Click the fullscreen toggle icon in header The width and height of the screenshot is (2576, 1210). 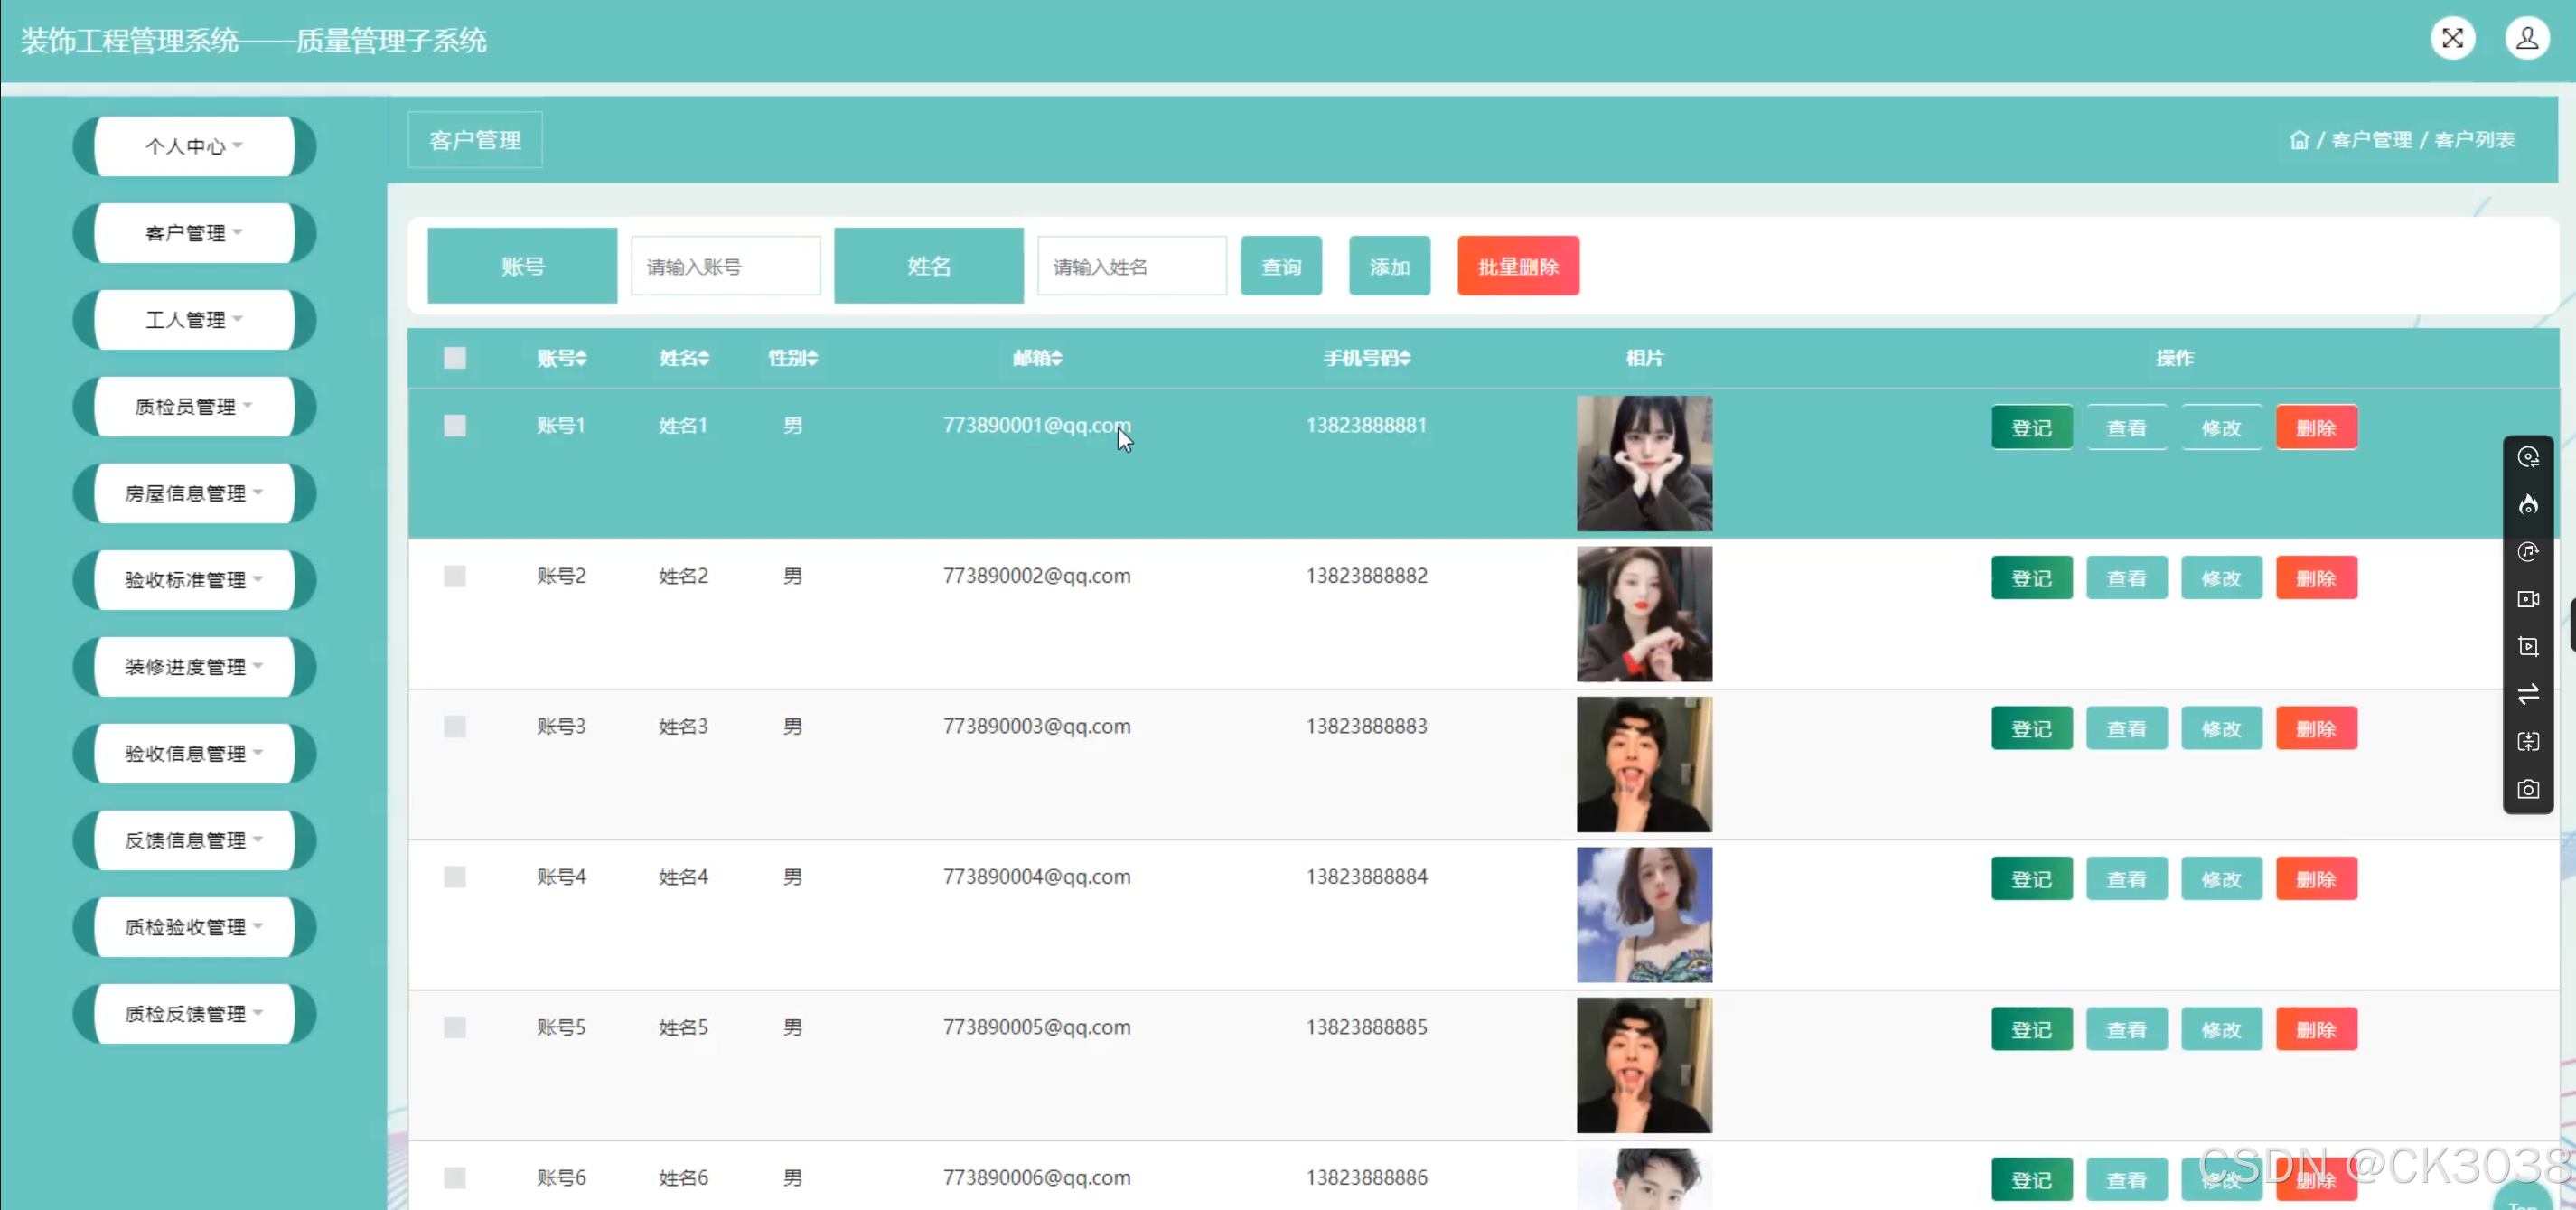(x=2452, y=39)
